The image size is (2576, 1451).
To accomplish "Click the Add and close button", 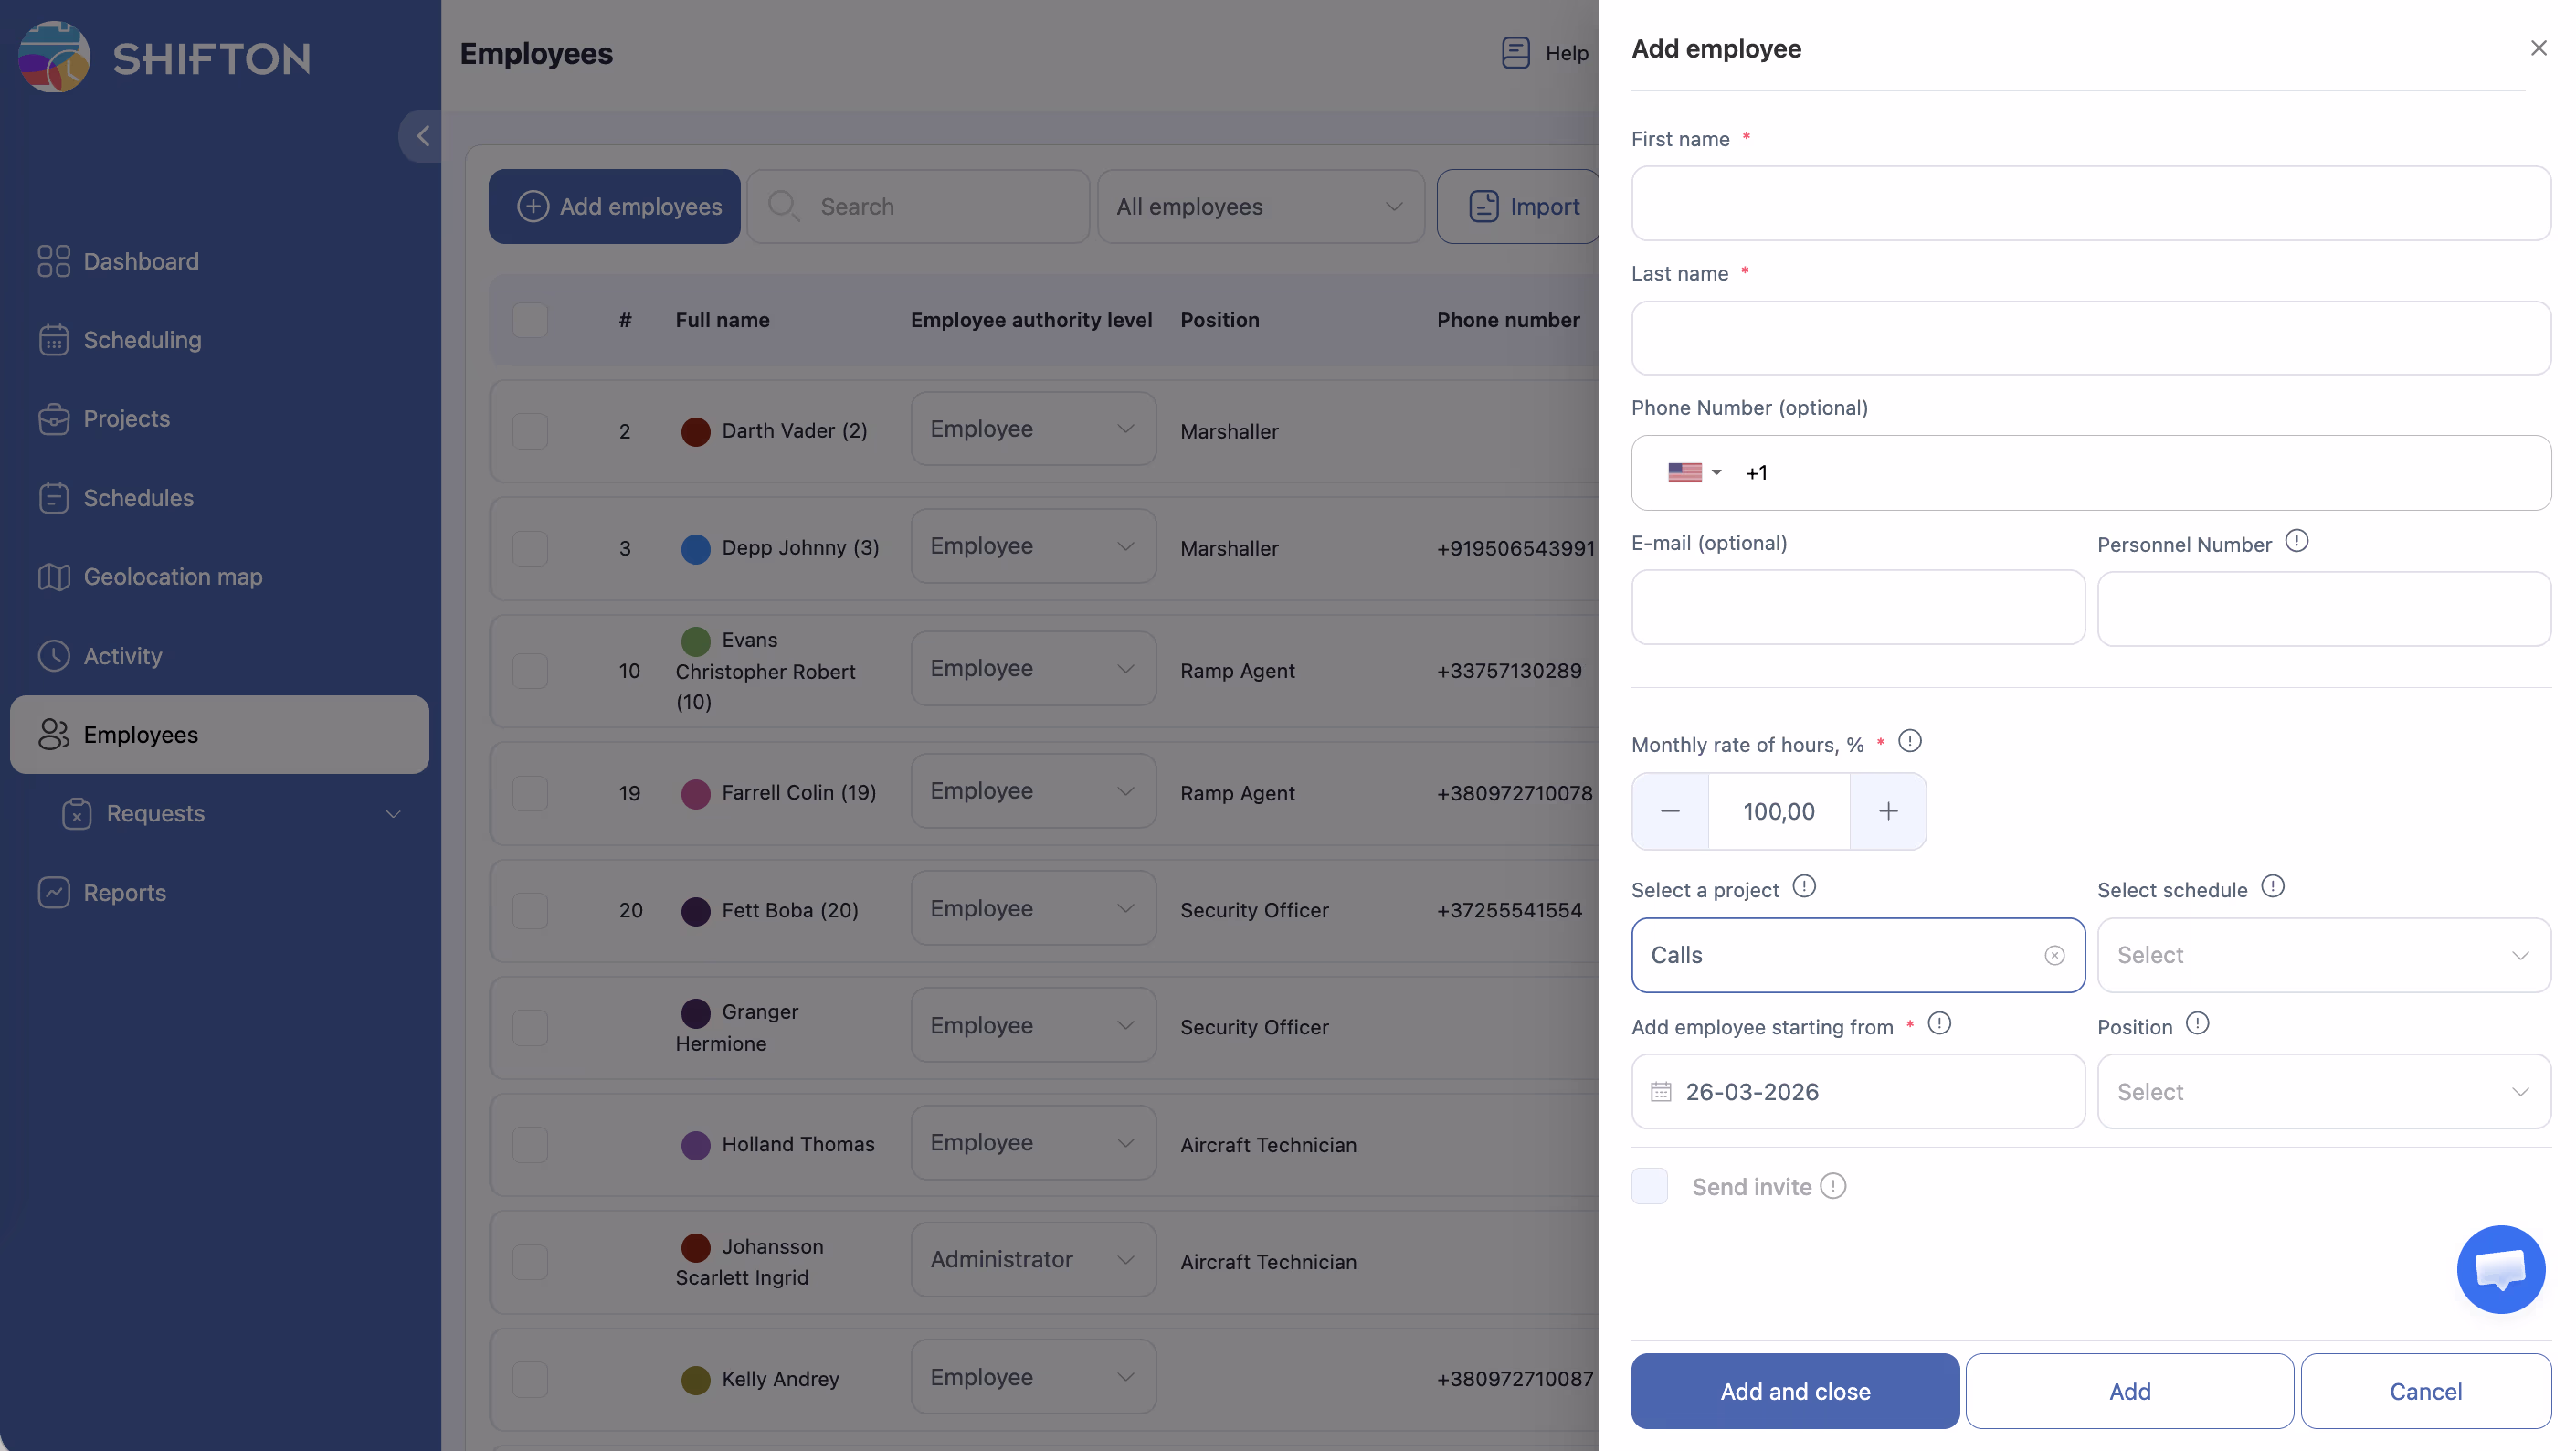I will click(1794, 1391).
